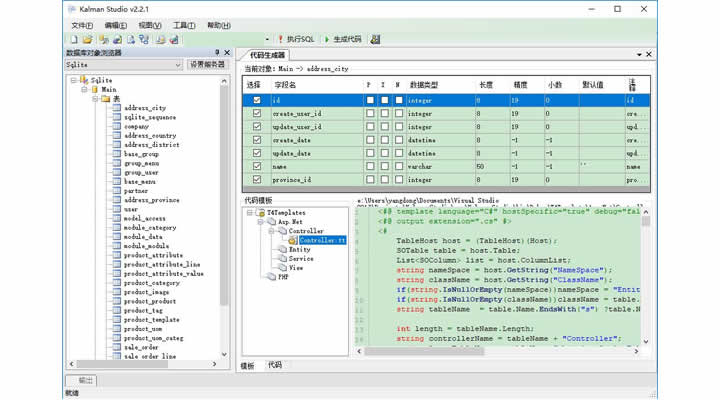Click the Entity folder icon in templates

281,249
